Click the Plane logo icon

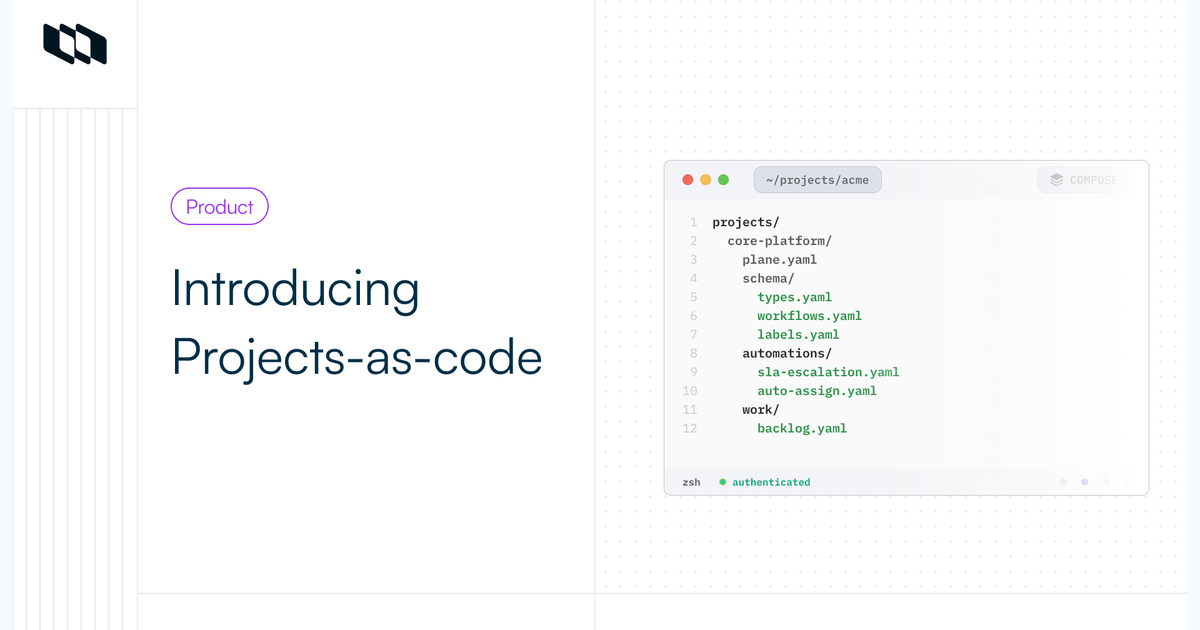[x=75, y=44]
